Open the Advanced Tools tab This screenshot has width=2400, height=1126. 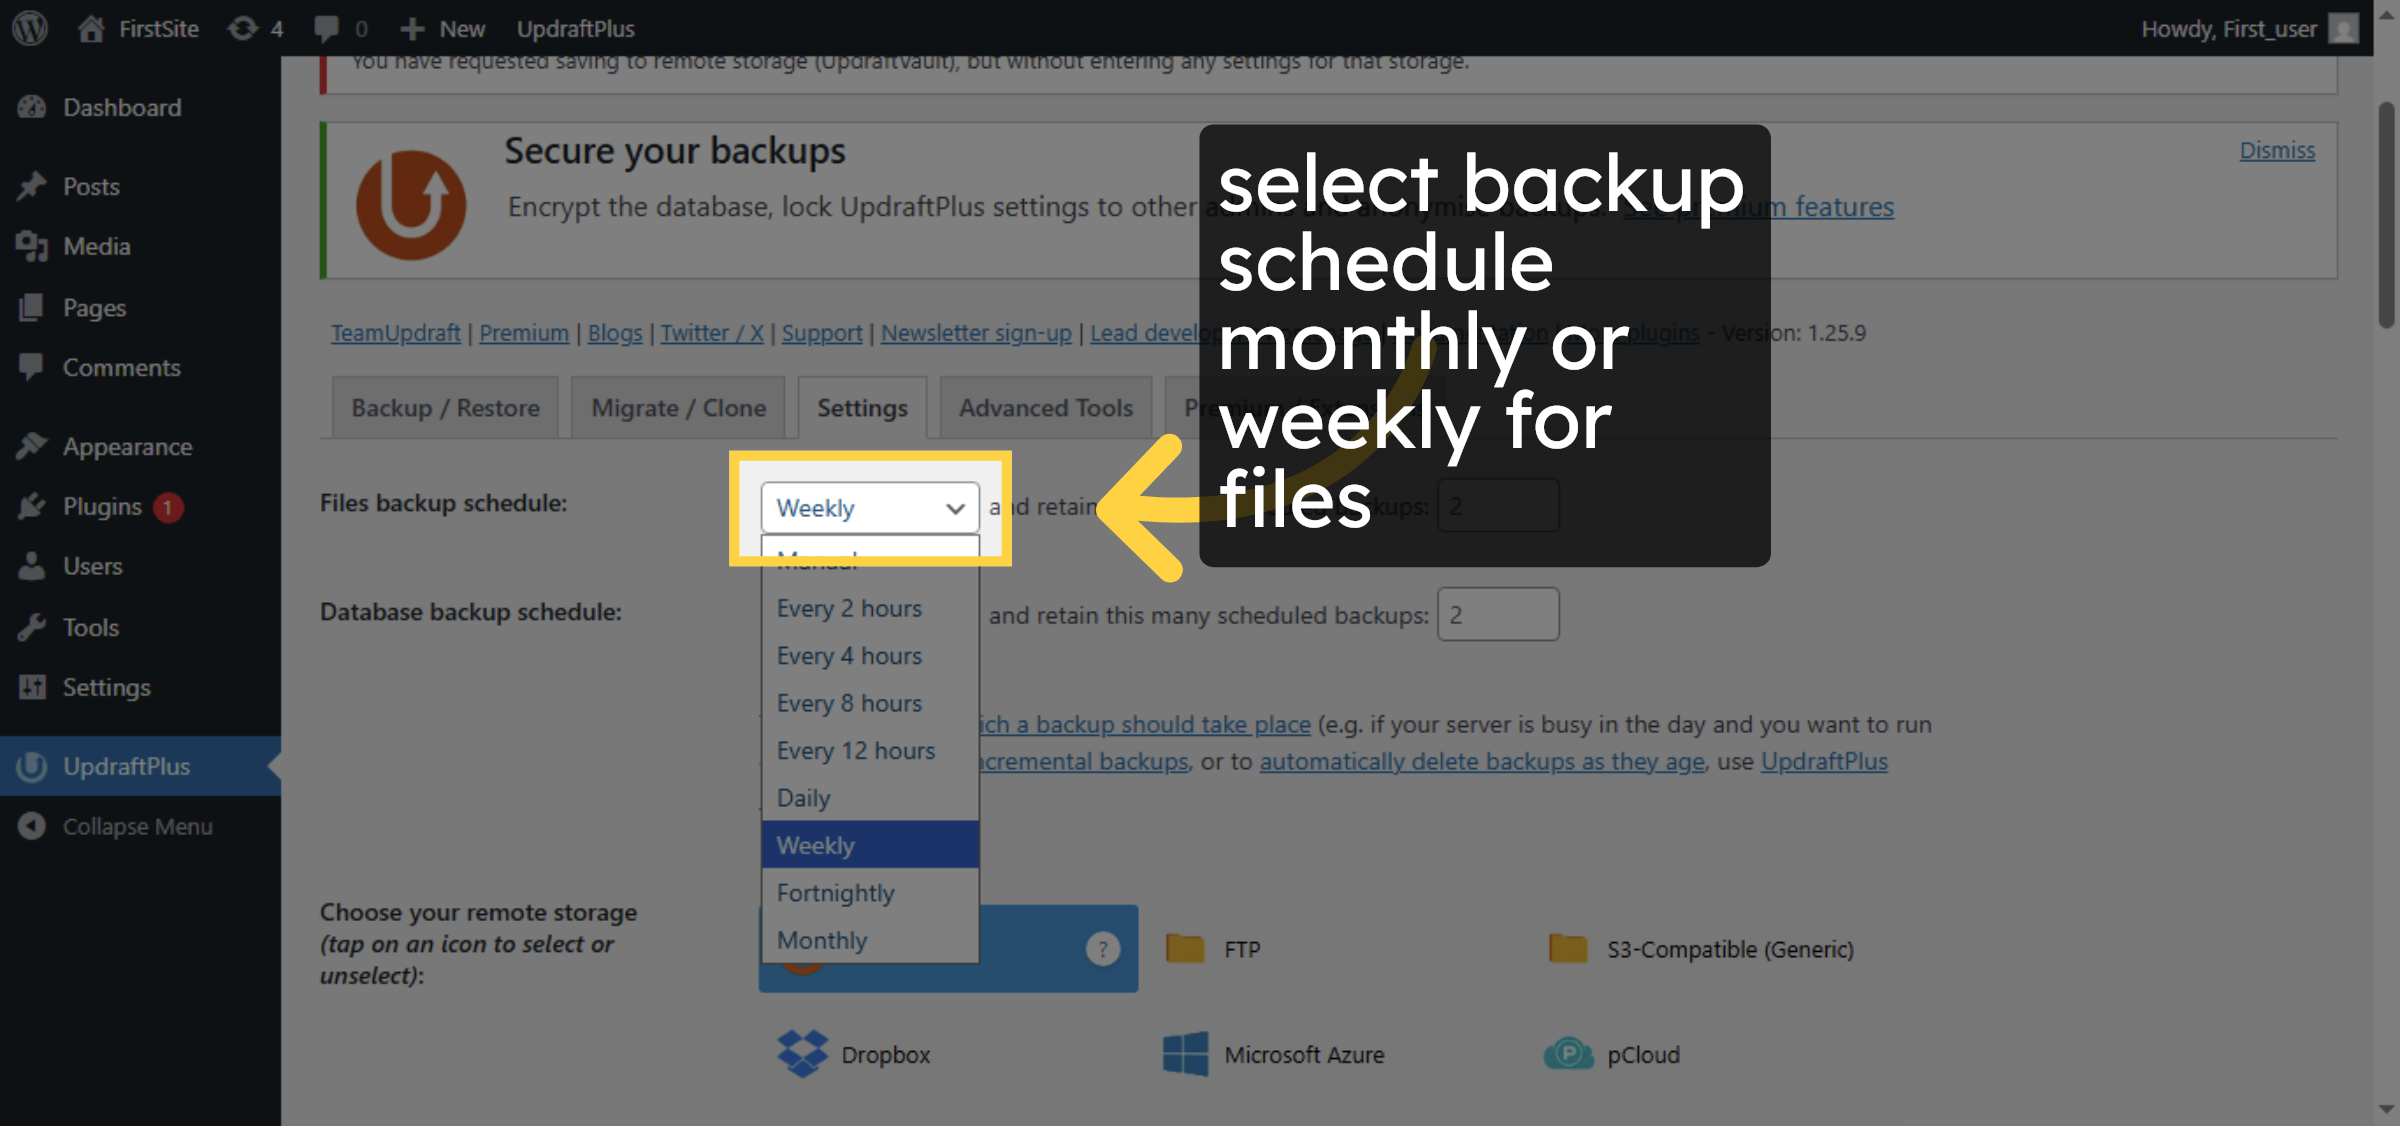(1045, 407)
